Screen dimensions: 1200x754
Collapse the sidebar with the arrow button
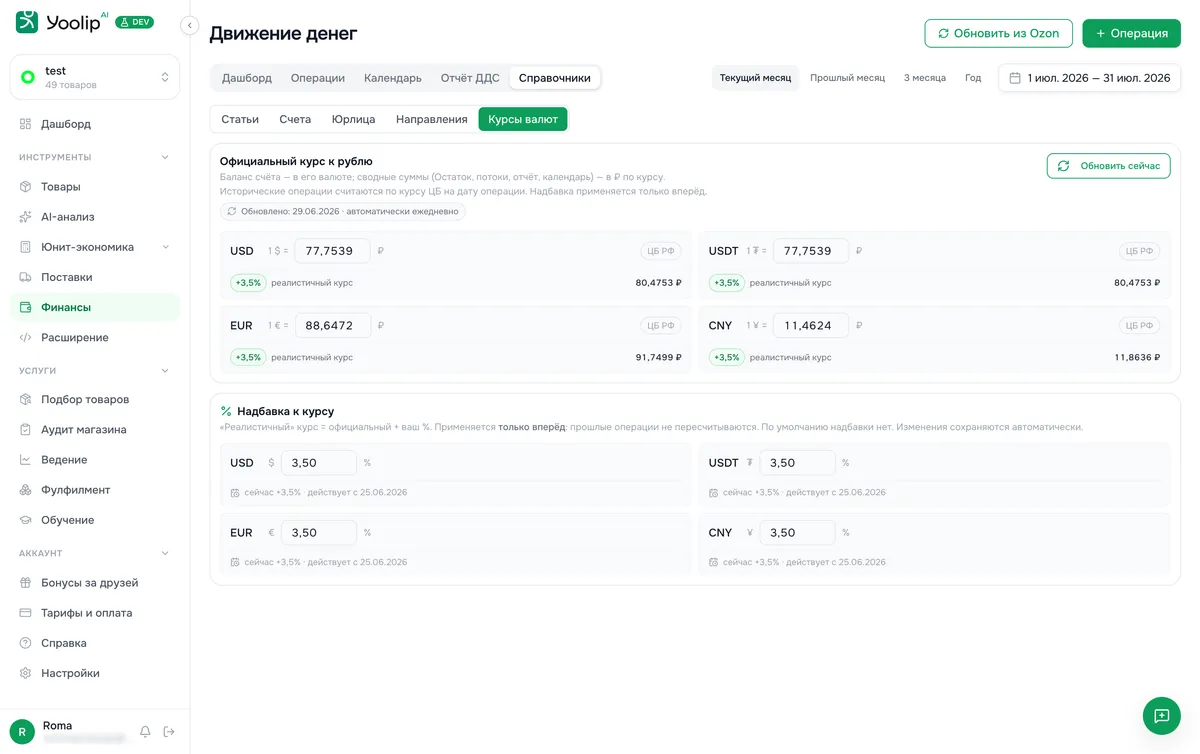tap(189, 26)
